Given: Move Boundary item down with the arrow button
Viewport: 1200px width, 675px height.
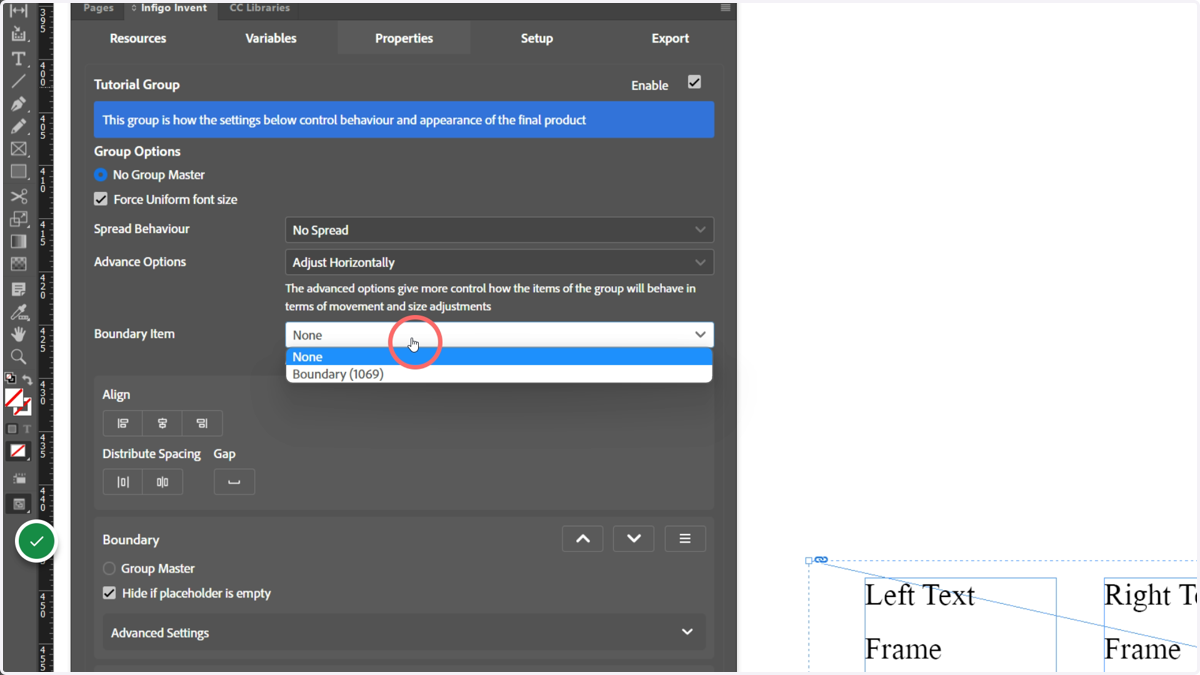Looking at the screenshot, I should coord(634,539).
